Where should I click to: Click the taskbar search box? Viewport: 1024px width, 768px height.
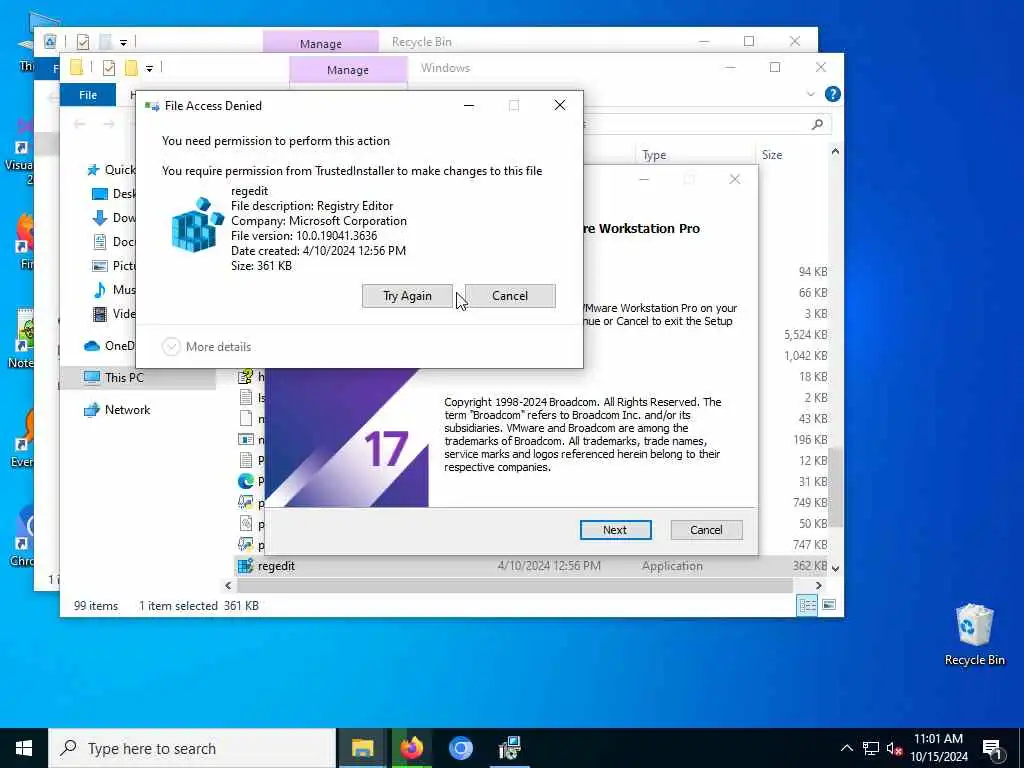click(192, 748)
